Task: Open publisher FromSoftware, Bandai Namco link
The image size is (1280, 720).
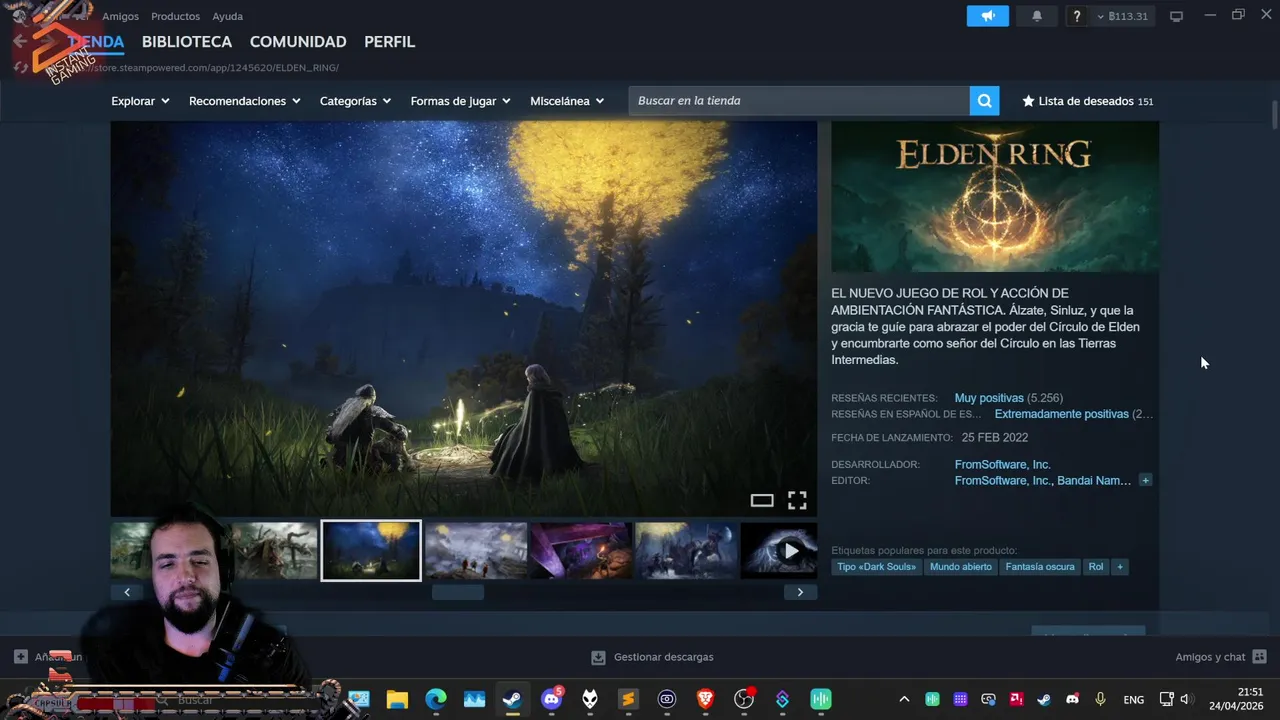Action: [x=1043, y=481]
